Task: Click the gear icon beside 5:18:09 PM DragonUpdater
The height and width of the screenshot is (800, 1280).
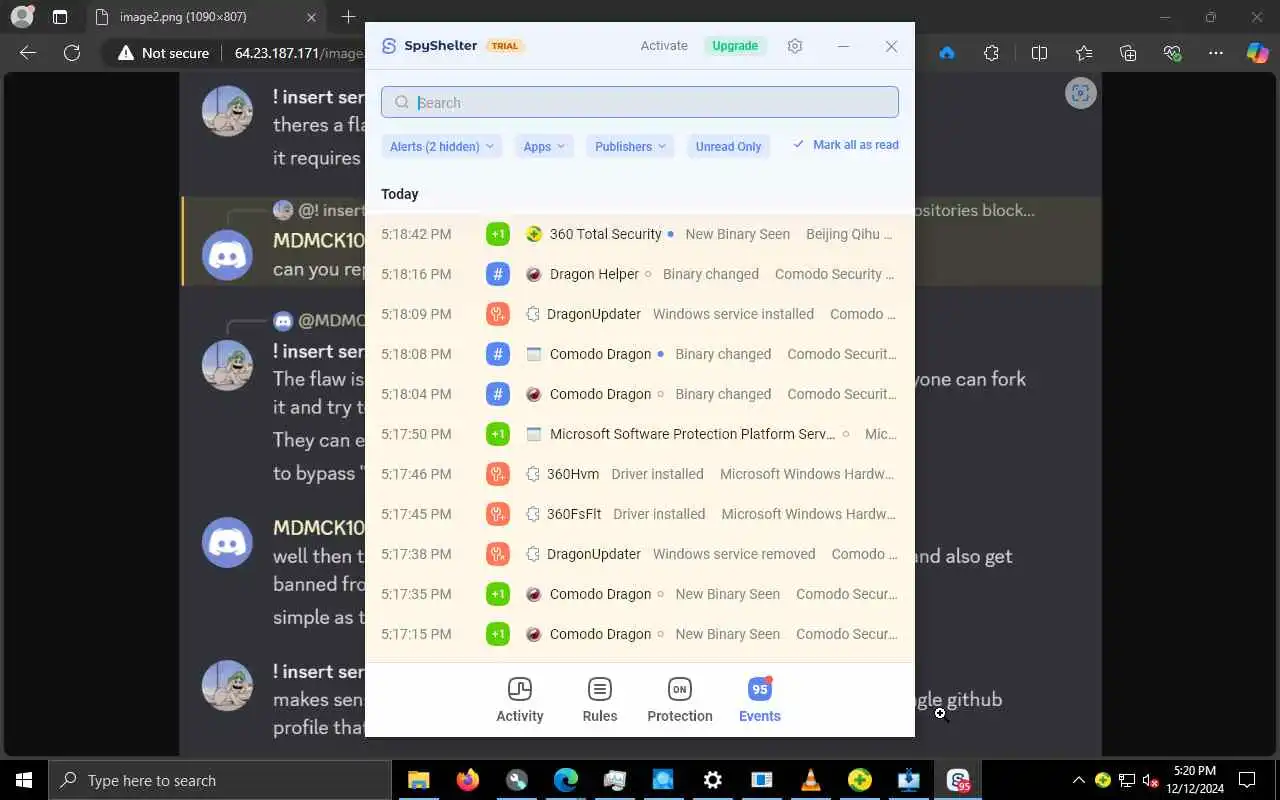Action: [x=533, y=314]
